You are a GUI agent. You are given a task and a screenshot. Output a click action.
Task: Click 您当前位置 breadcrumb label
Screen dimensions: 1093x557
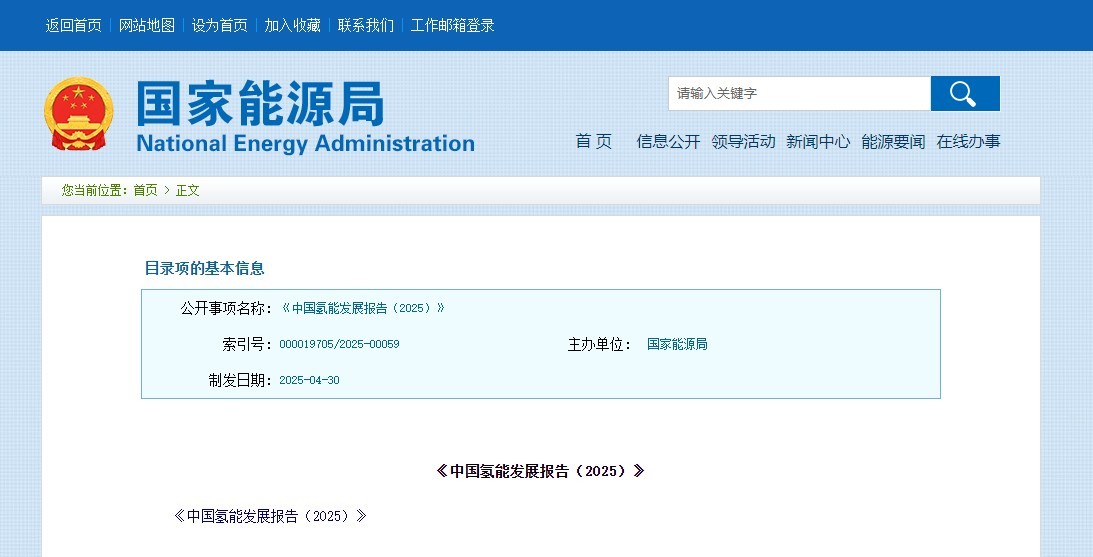[94, 190]
